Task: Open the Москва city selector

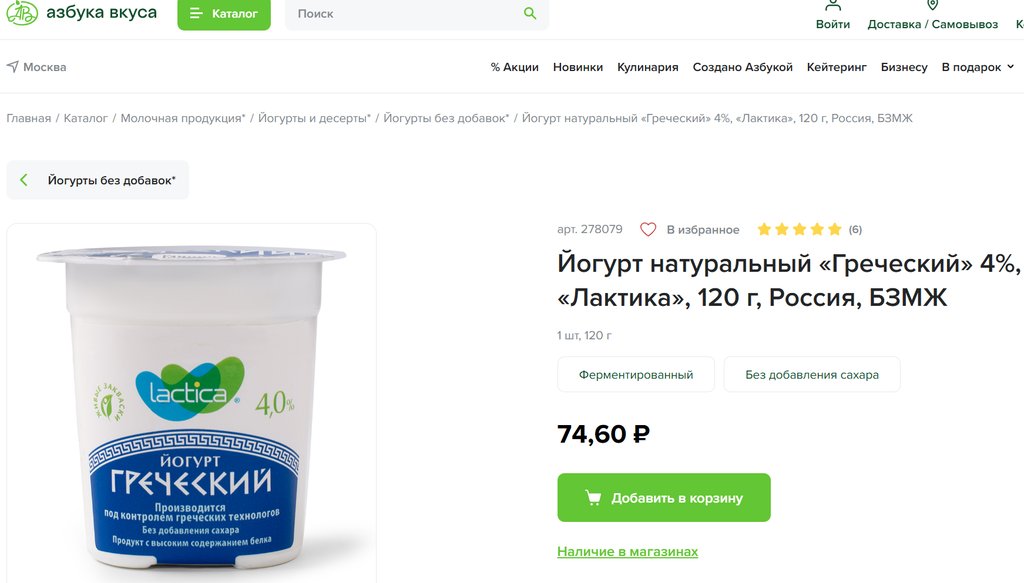Action: point(37,67)
